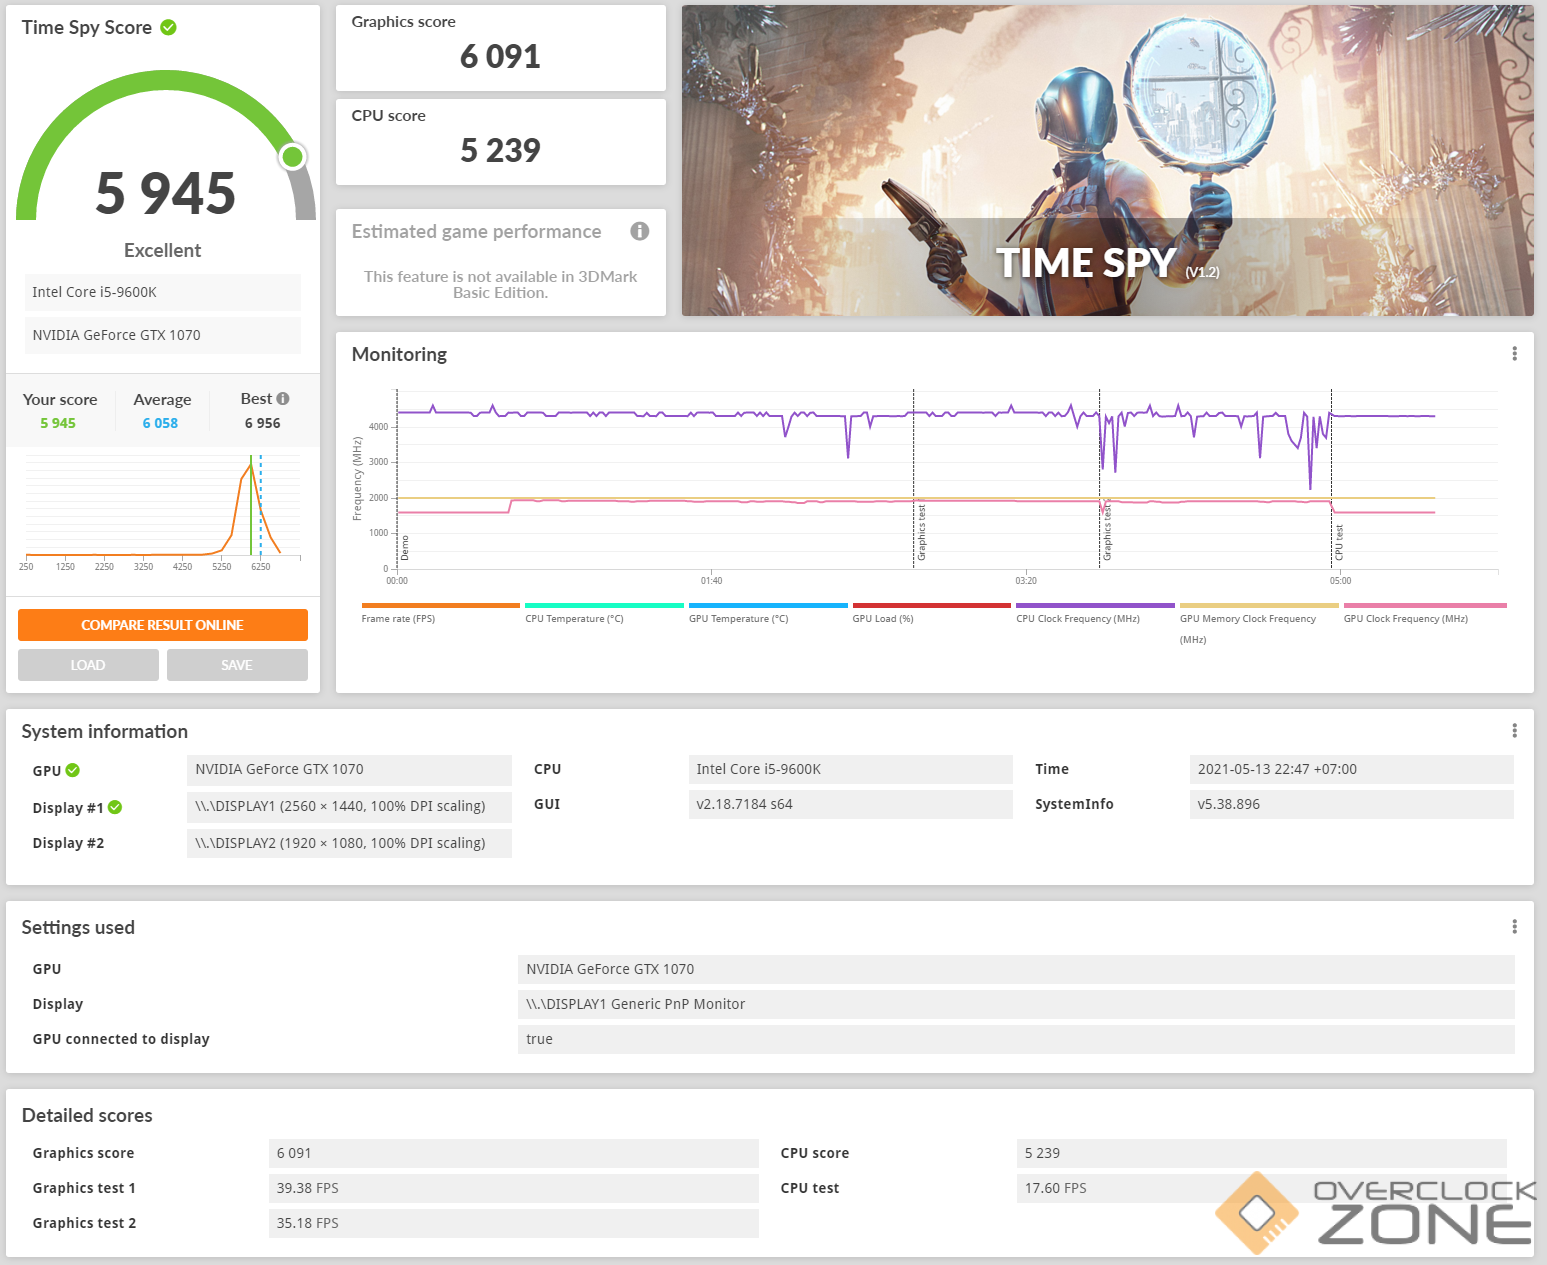Click the info icon for Estimated game performance

639,231
